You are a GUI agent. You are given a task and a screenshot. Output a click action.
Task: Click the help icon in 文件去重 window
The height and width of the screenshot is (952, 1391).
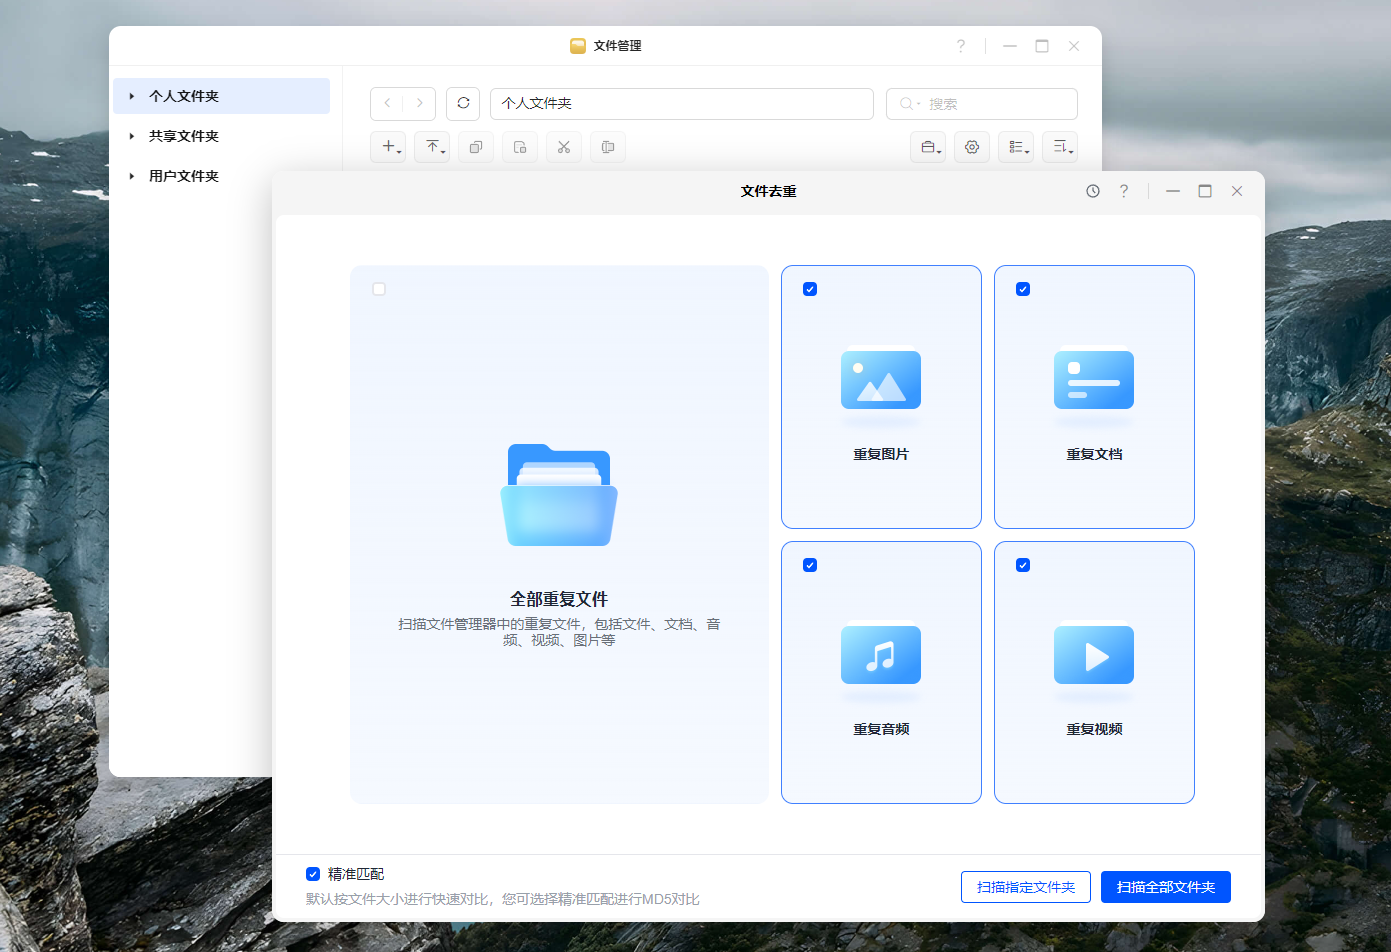[1124, 191]
